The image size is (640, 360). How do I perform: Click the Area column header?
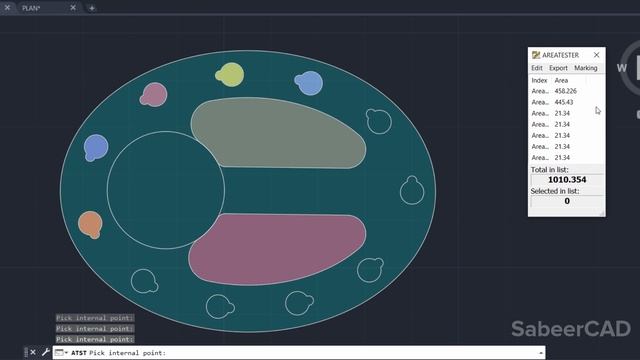pos(561,80)
